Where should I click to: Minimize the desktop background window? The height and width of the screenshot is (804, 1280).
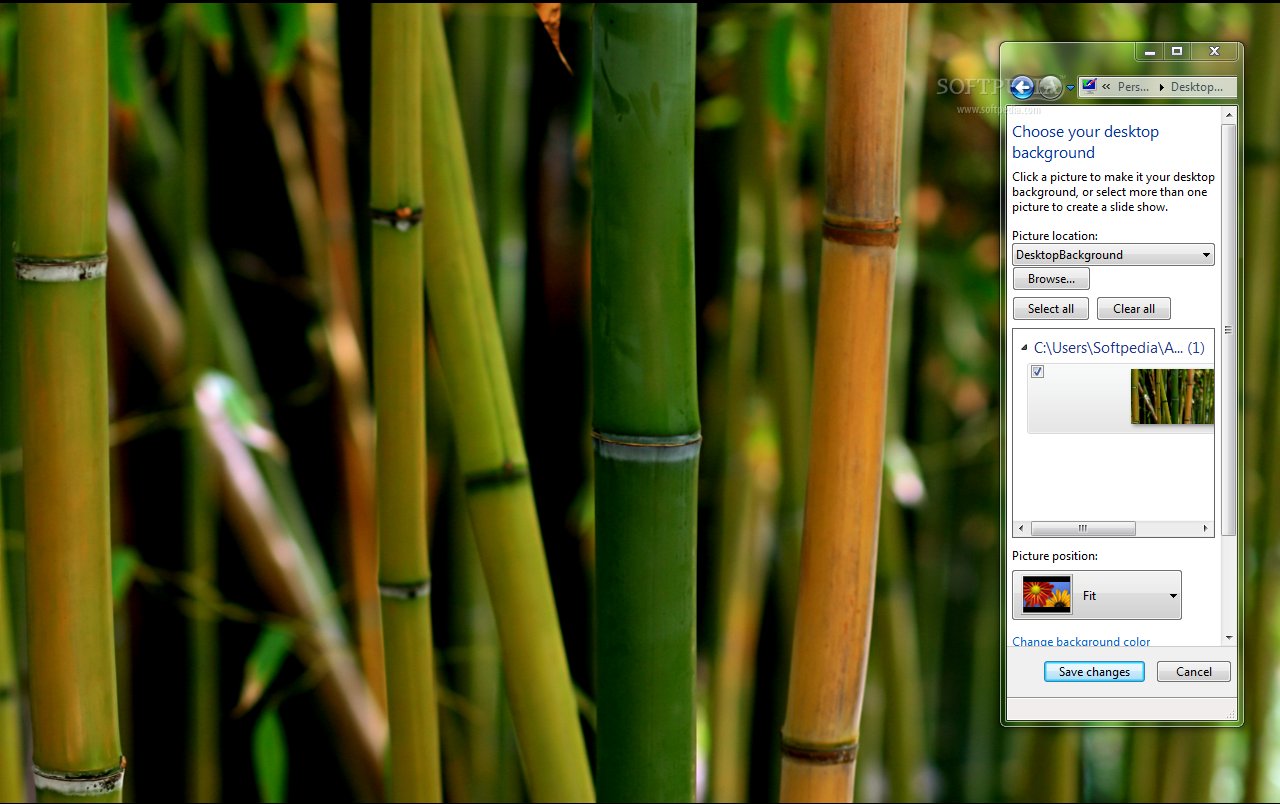pos(1150,51)
